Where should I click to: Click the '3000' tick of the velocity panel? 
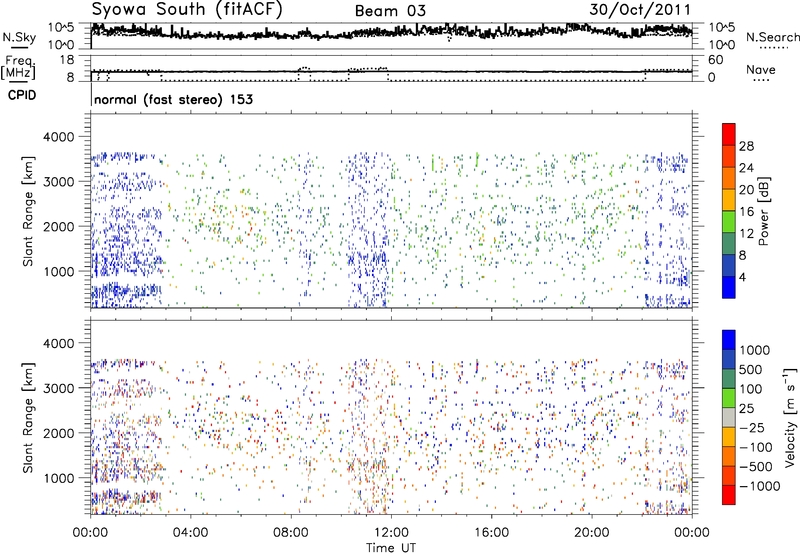click(x=59, y=388)
